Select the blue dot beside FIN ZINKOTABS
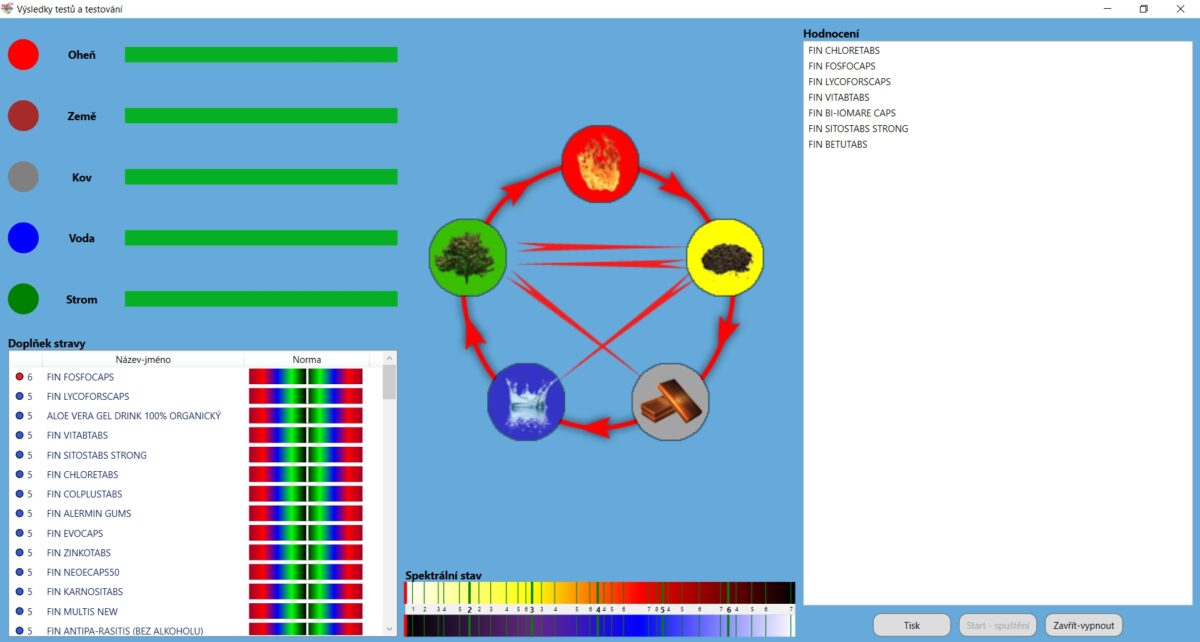The height and width of the screenshot is (642, 1200). tap(19, 553)
